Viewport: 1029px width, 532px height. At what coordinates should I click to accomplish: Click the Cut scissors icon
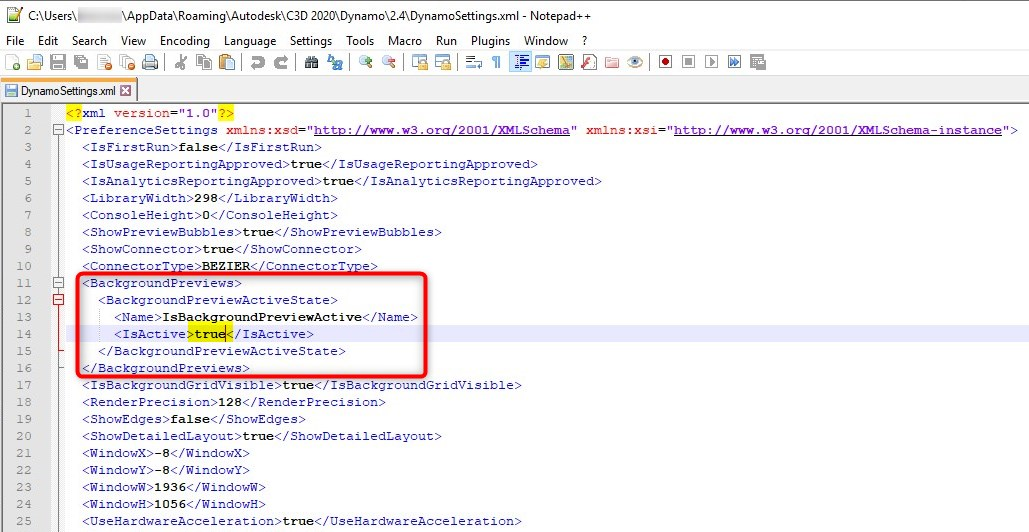click(x=182, y=62)
